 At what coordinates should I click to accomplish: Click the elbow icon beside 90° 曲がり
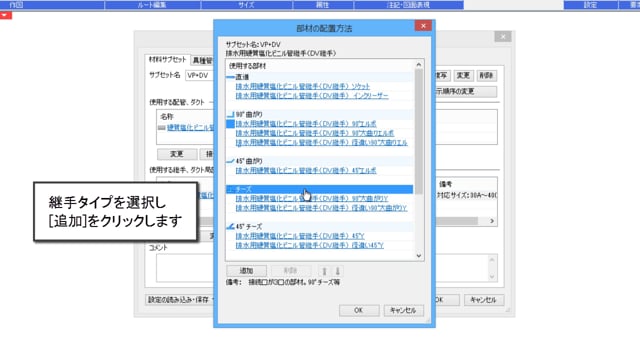coord(230,114)
